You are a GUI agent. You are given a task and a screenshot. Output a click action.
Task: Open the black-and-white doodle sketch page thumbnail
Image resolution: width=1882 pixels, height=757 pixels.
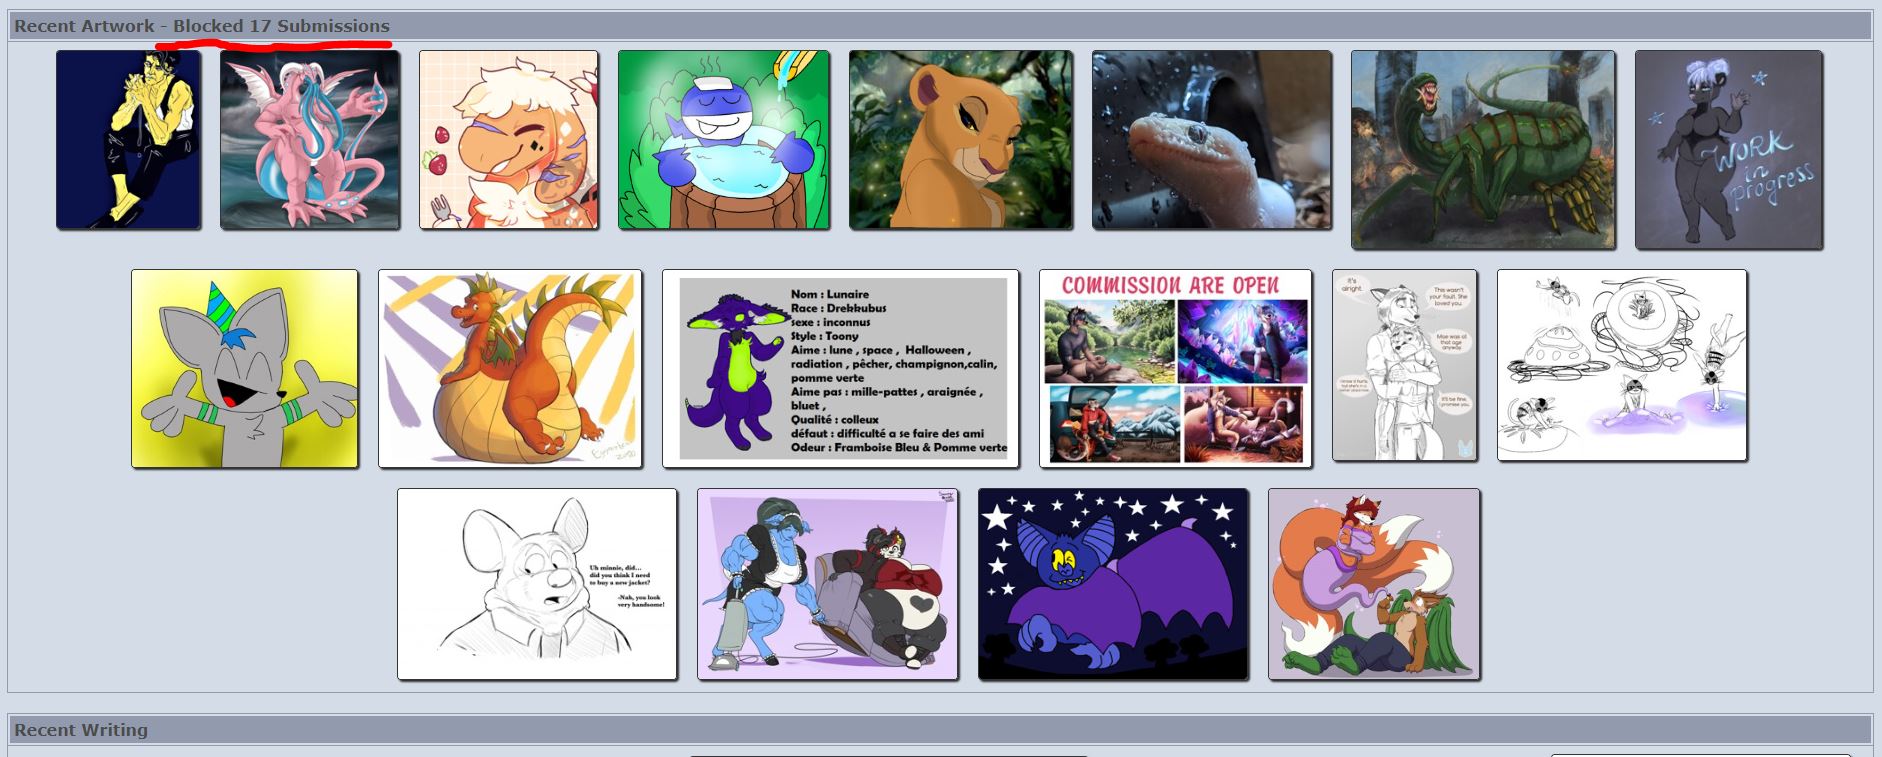click(1622, 365)
